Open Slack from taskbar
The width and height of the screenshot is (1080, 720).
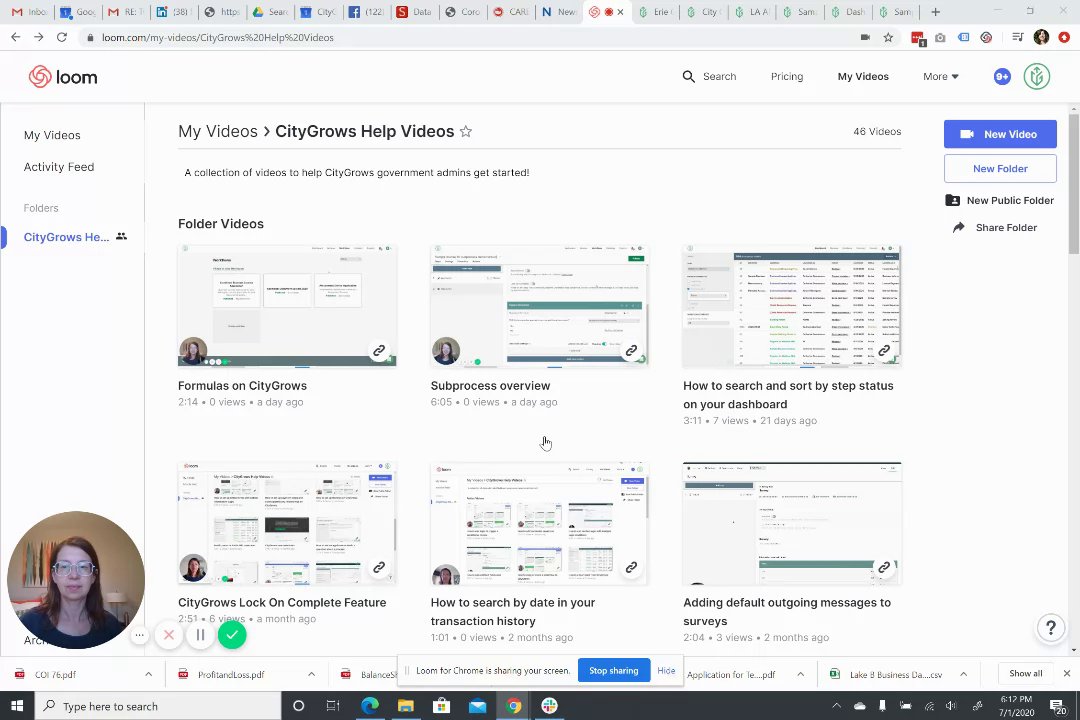pos(549,706)
